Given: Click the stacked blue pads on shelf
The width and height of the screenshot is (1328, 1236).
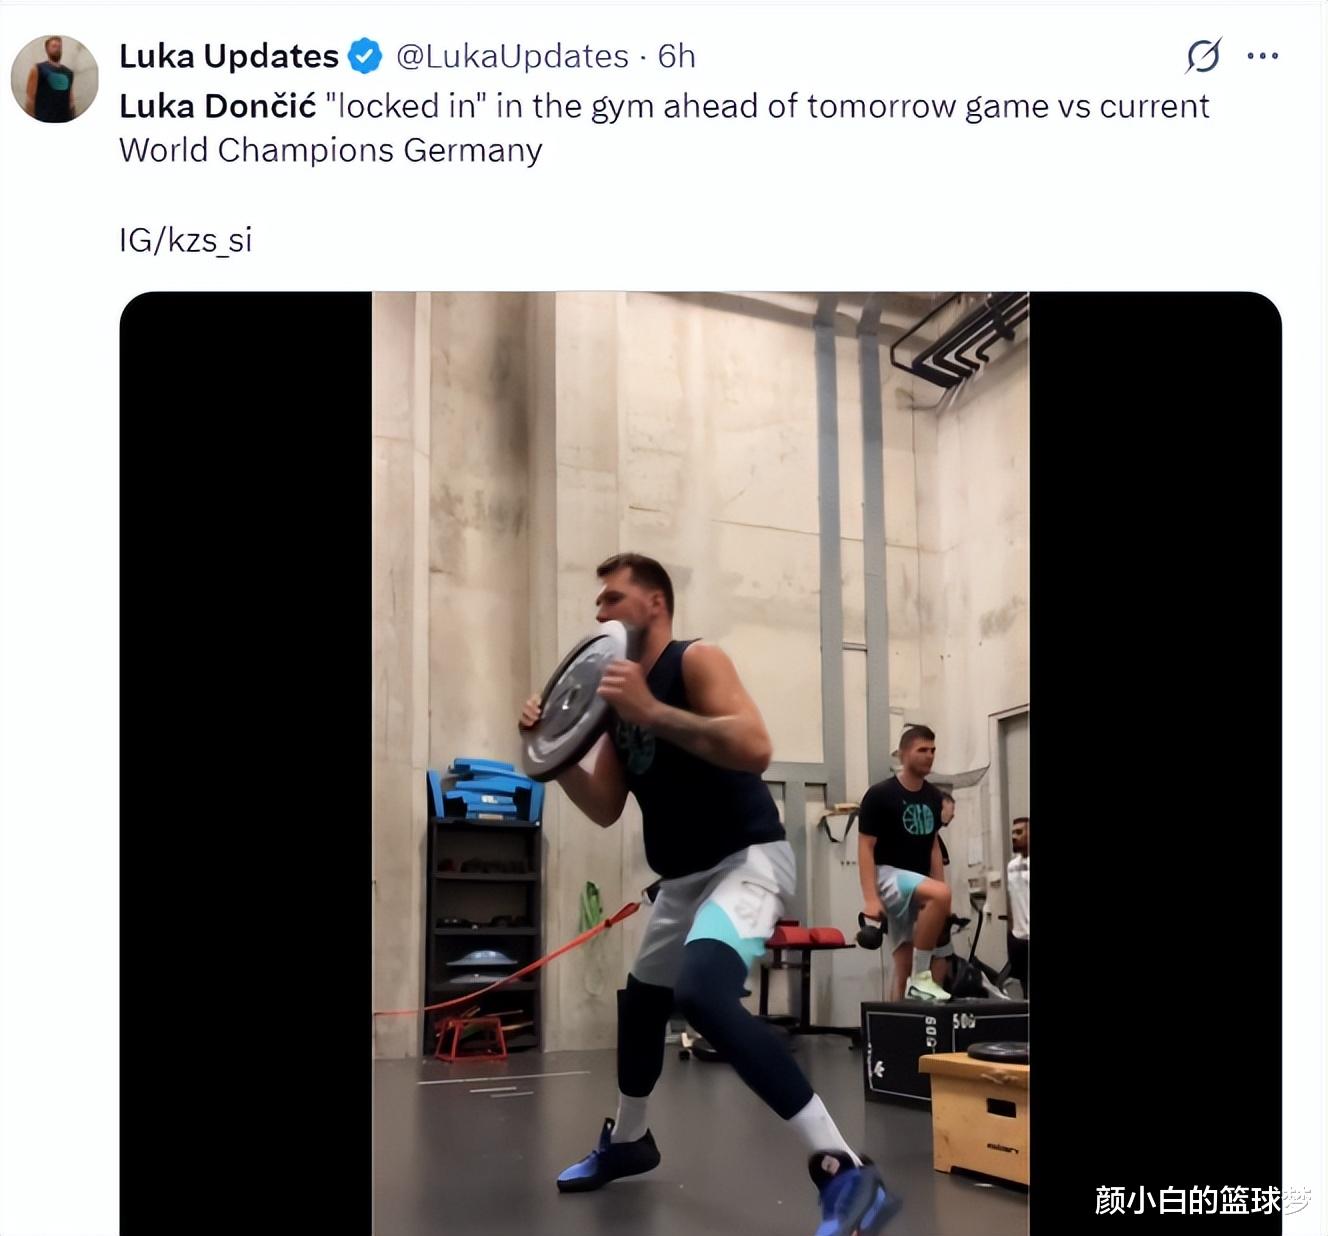Looking at the screenshot, I should (486, 790).
